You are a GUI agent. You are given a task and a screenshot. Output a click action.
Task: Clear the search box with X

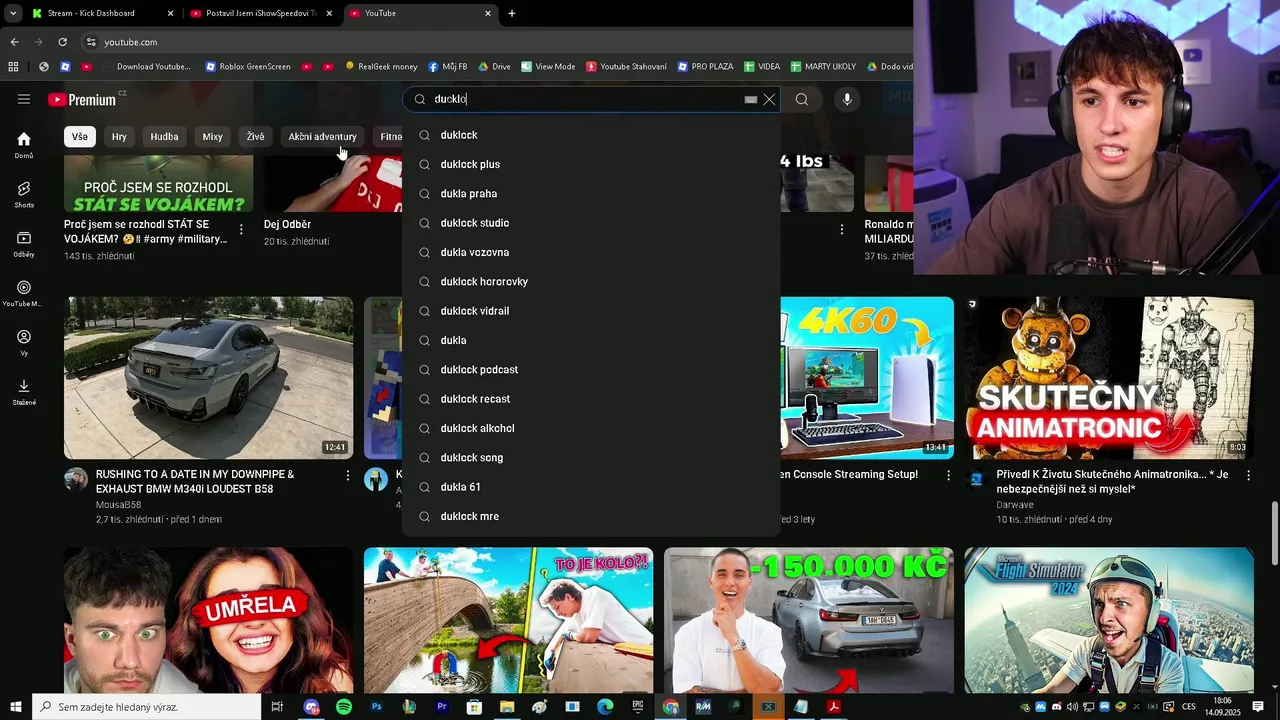point(769,99)
